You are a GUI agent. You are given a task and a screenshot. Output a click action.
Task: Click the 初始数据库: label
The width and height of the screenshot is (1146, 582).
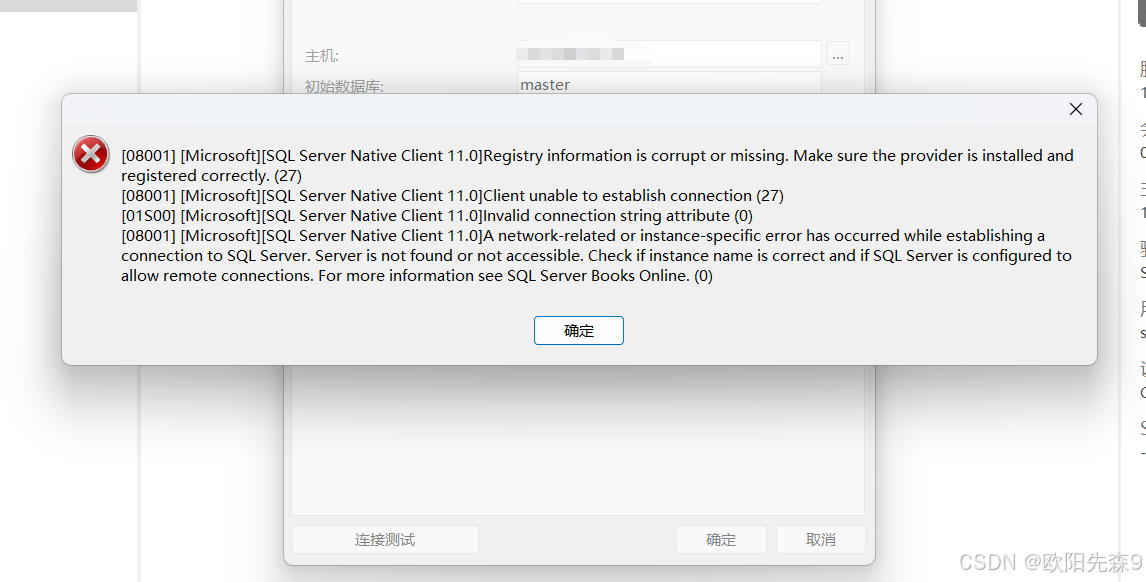click(x=344, y=86)
